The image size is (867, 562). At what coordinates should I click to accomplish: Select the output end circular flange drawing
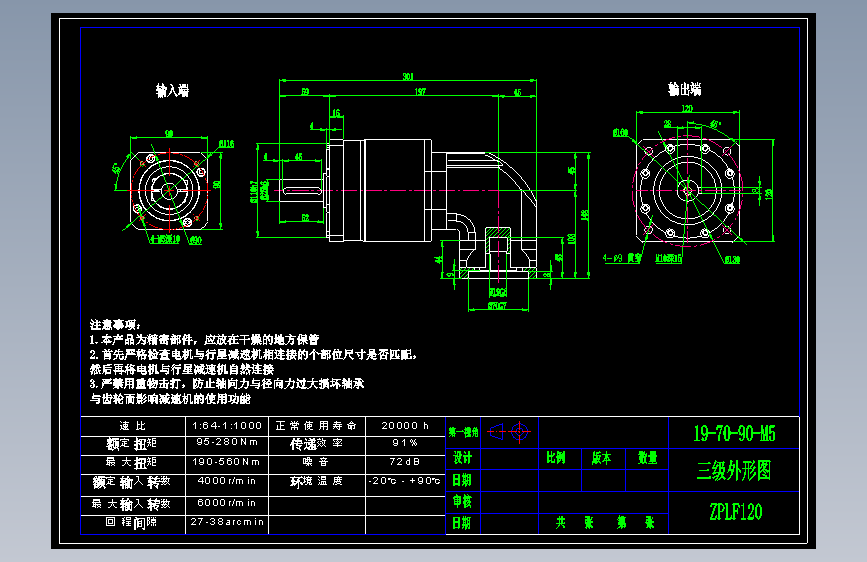(688, 190)
